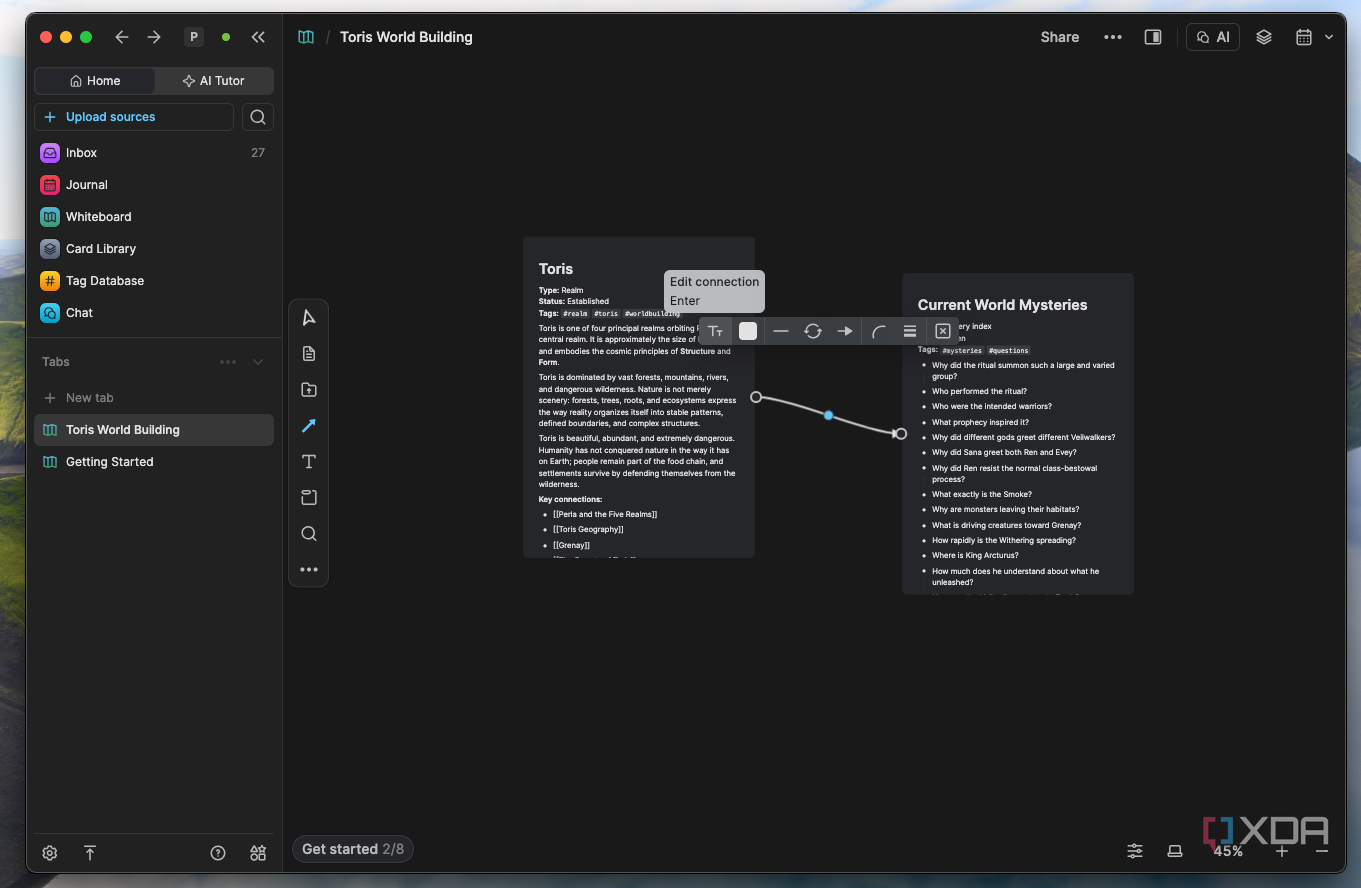
Task: Expand the calendar dropdown chevron
Action: tap(1329, 37)
